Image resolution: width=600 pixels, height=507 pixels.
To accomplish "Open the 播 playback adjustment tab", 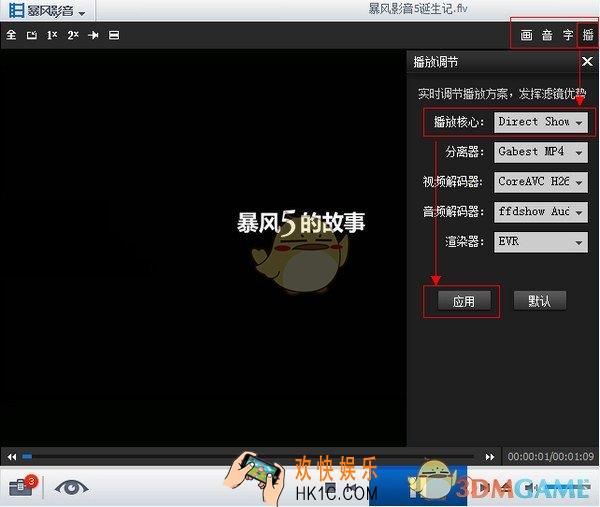I will [x=588, y=35].
